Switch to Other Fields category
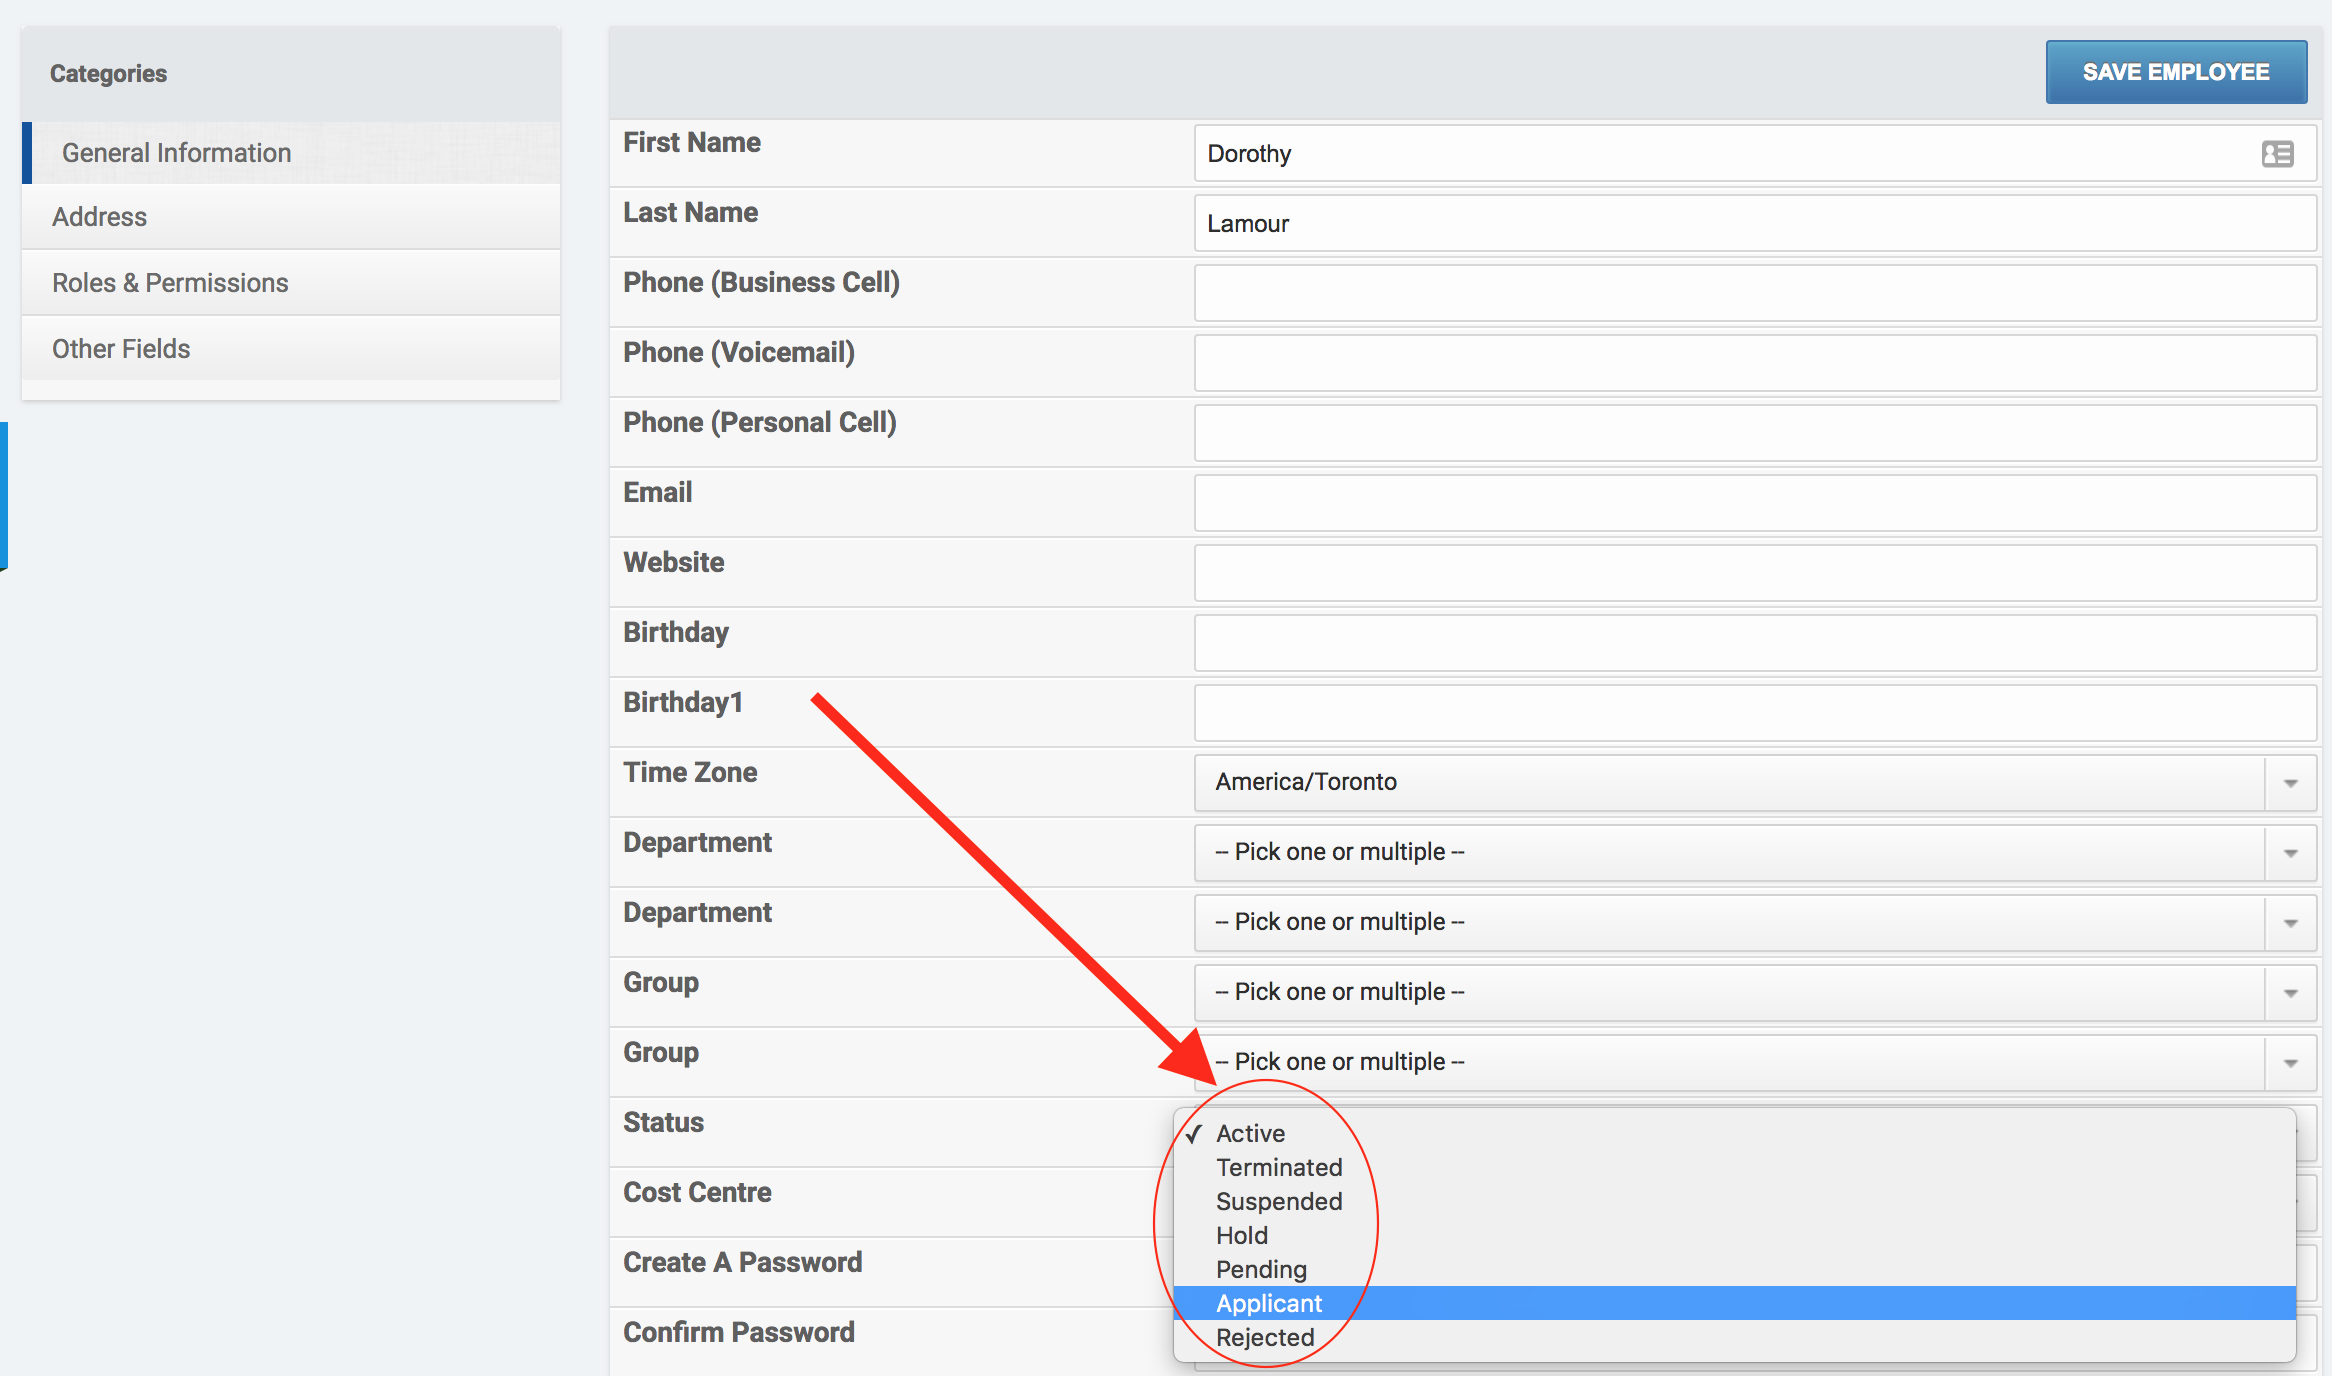 coord(121,349)
